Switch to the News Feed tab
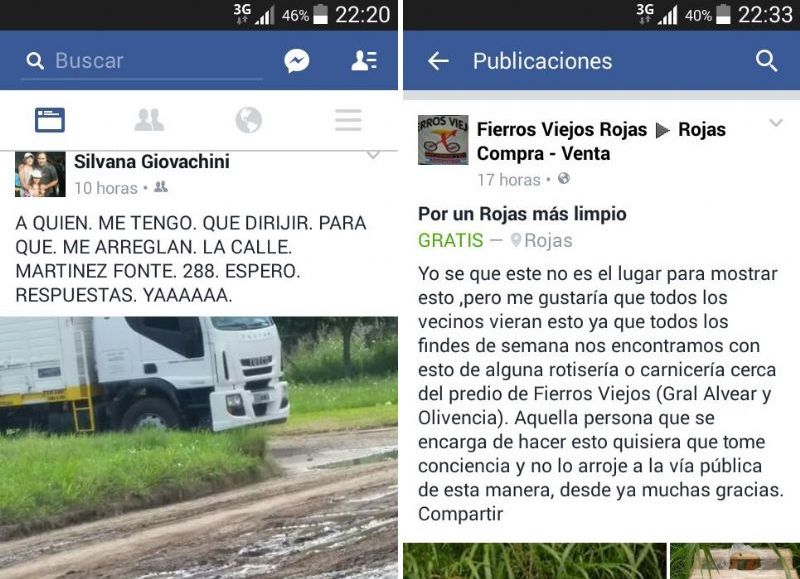Viewport: 800px width, 579px height. tap(49, 120)
